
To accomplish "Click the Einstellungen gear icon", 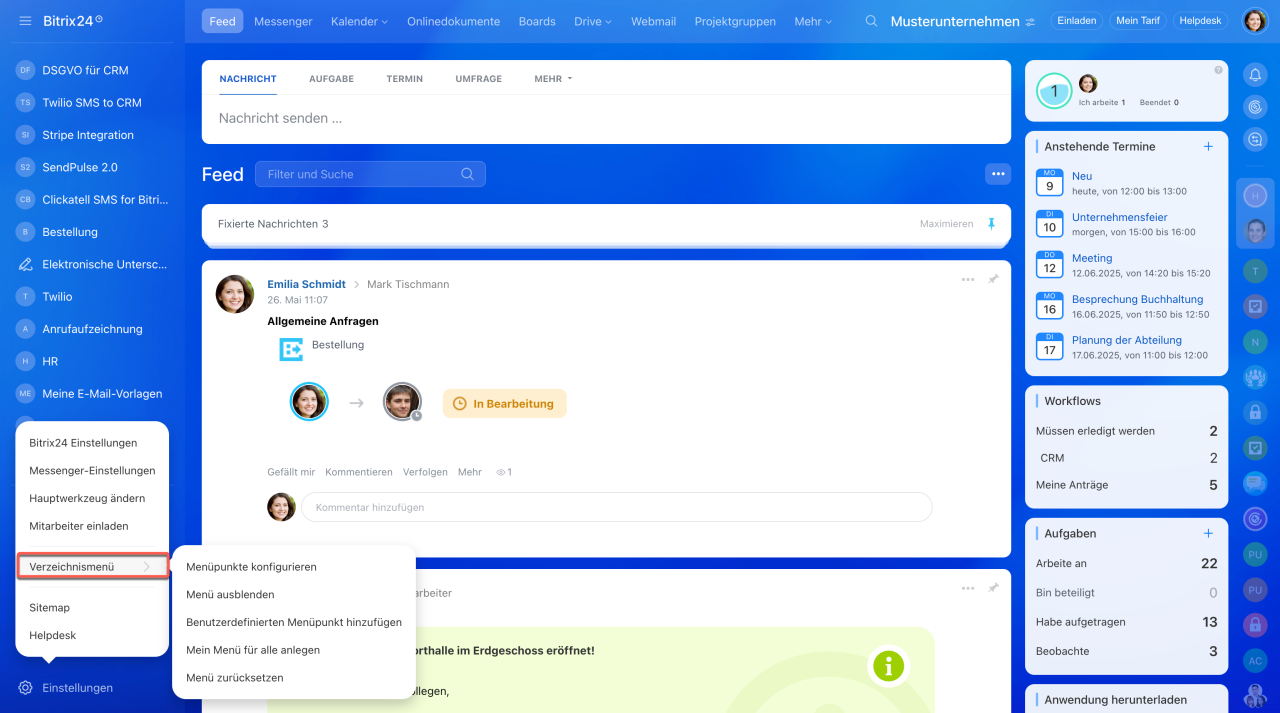I will (26, 688).
